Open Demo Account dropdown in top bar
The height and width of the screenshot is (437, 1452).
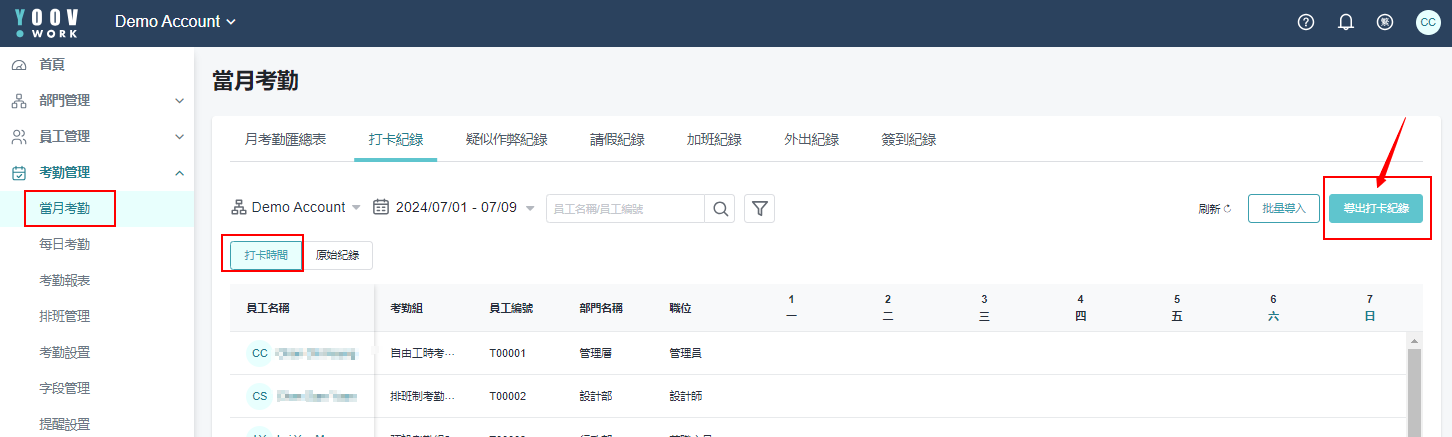176,22
